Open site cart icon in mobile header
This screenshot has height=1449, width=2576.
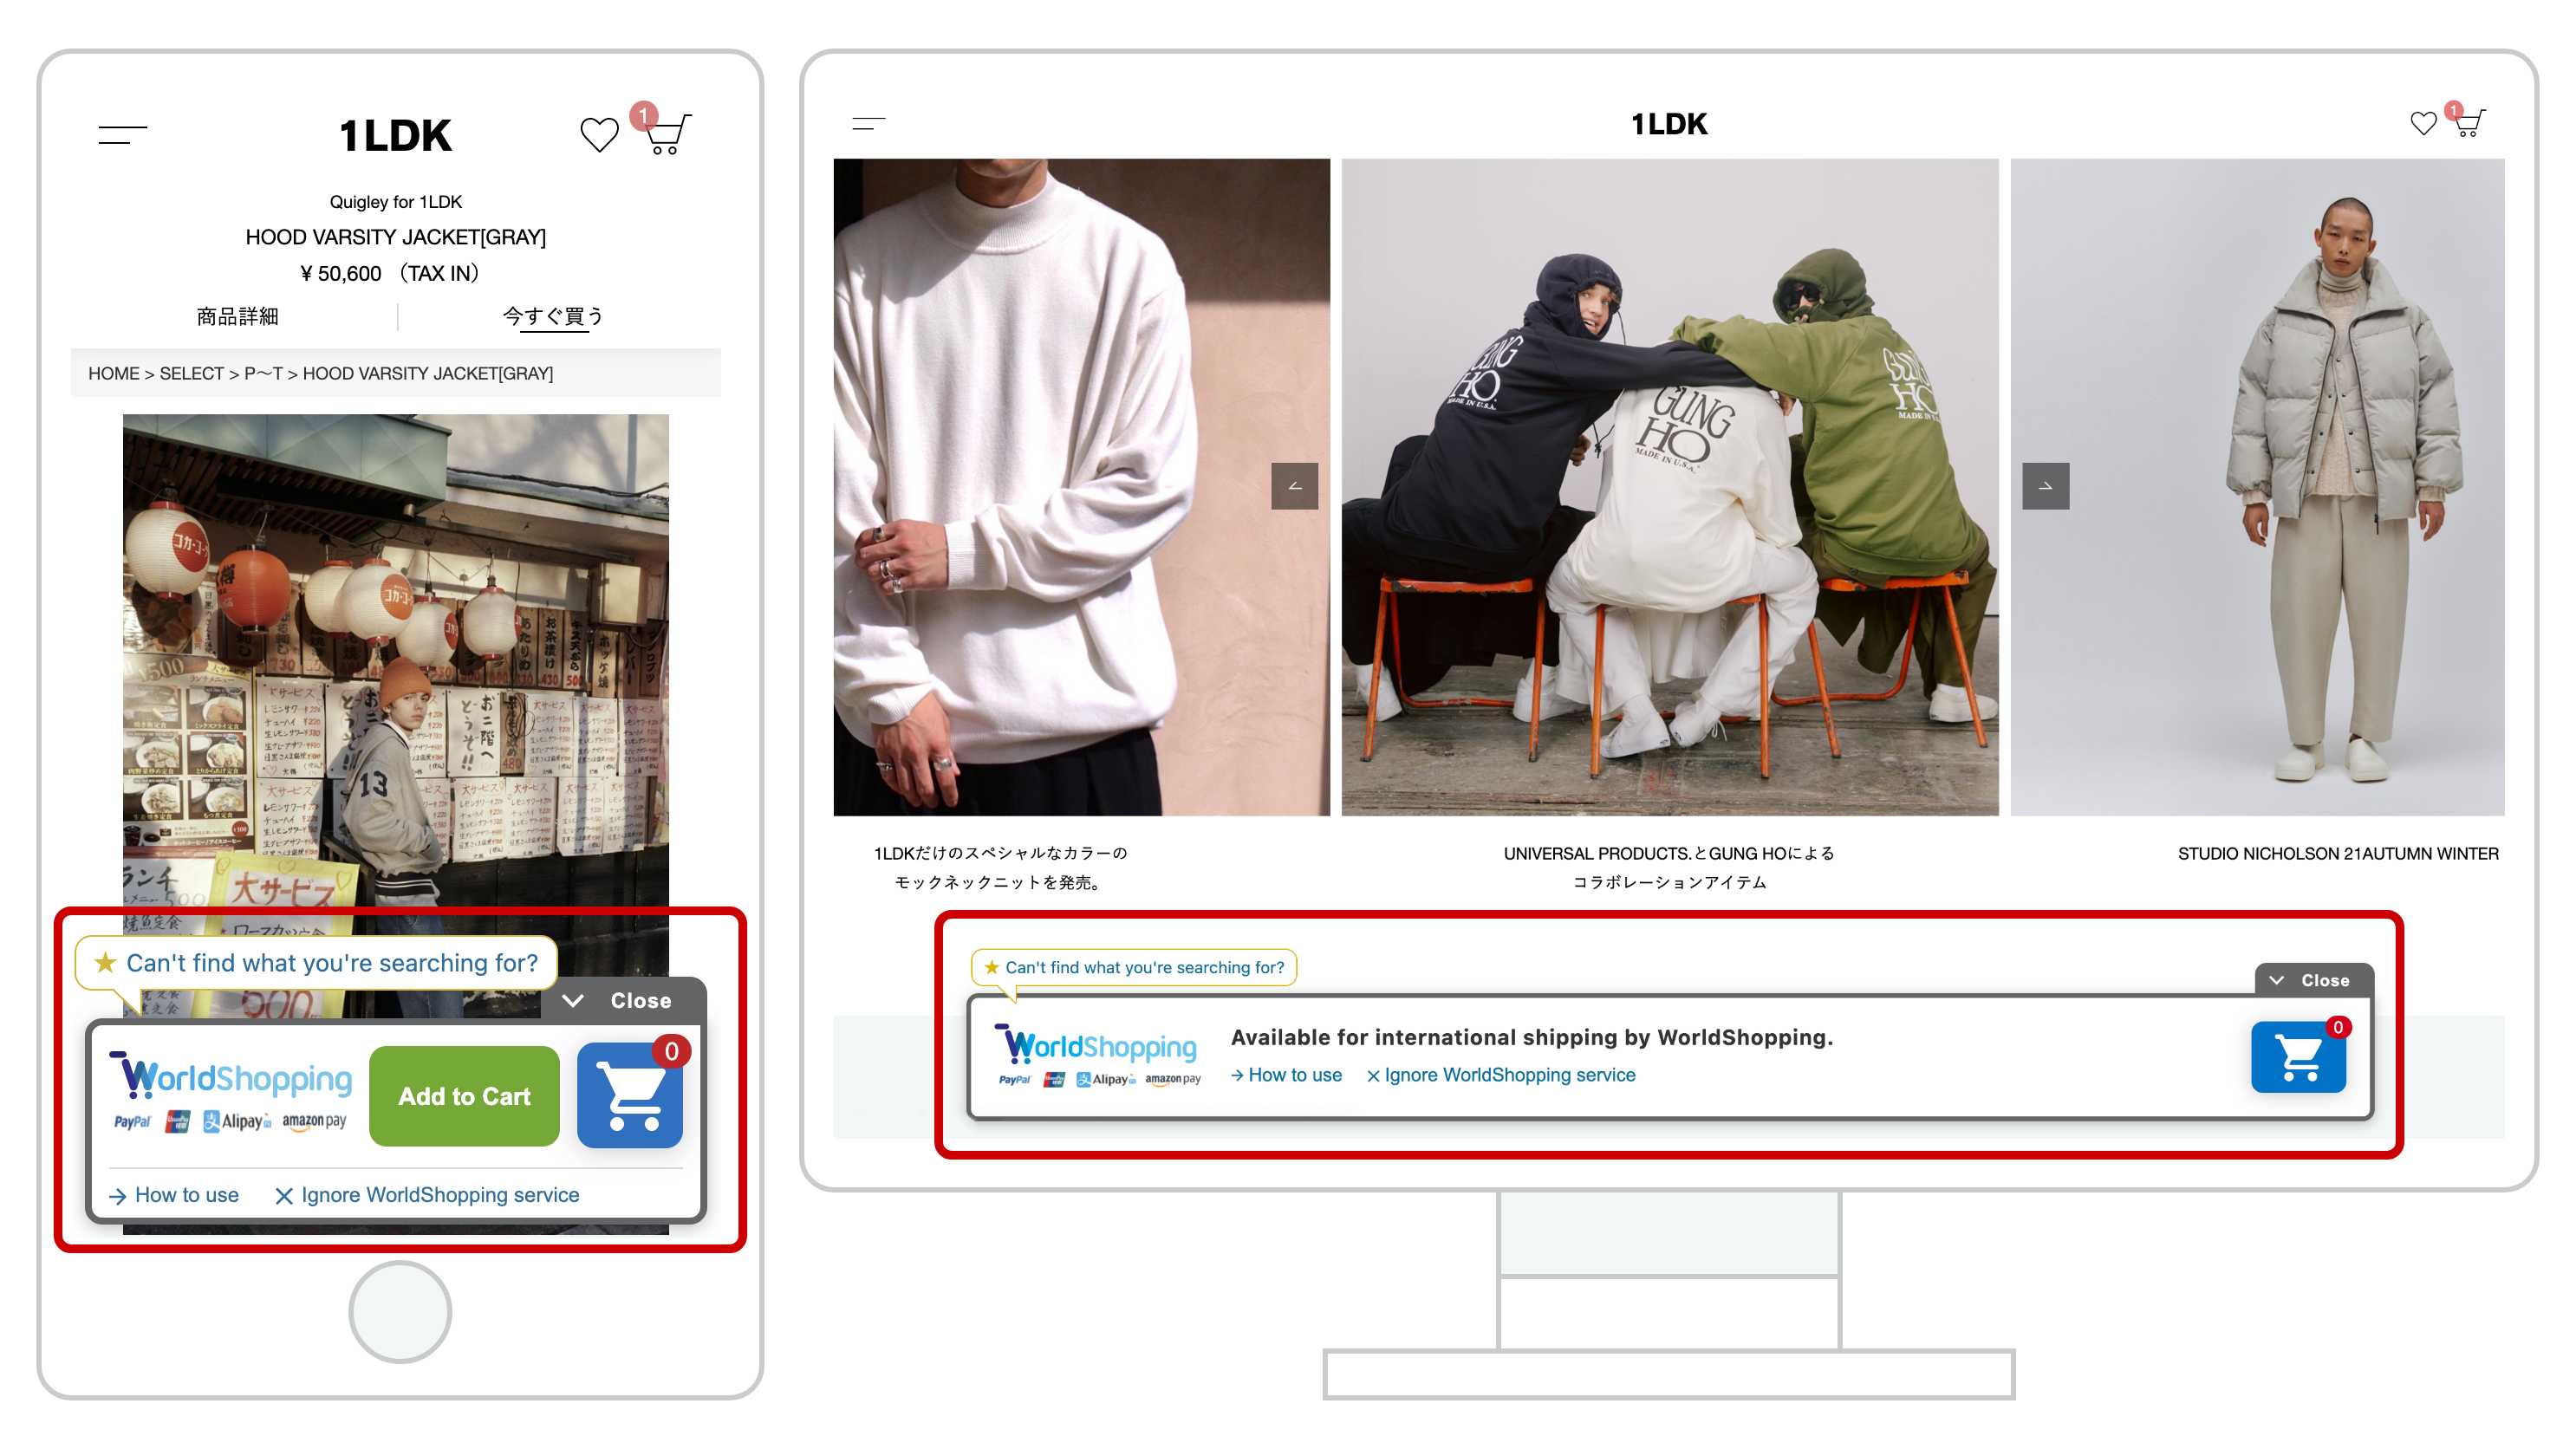click(667, 134)
